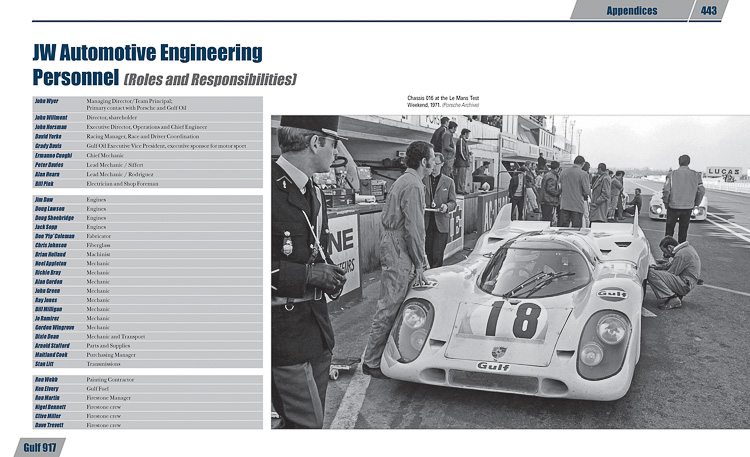The height and width of the screenshot is (457, 750).
Task: Click 'Painting Contractor' role text
Action: (110, 379)
